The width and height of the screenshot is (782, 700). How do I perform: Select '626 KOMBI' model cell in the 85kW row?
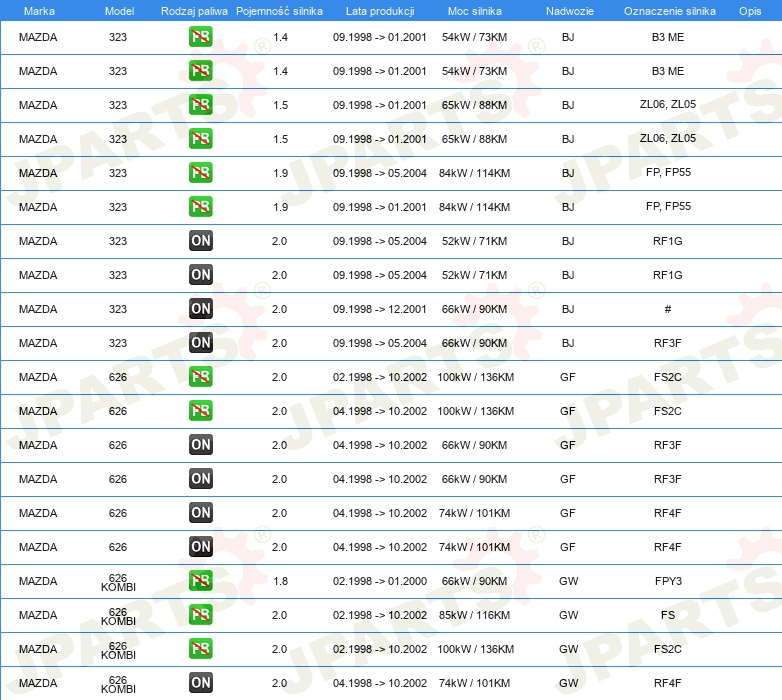coord(118,616)
